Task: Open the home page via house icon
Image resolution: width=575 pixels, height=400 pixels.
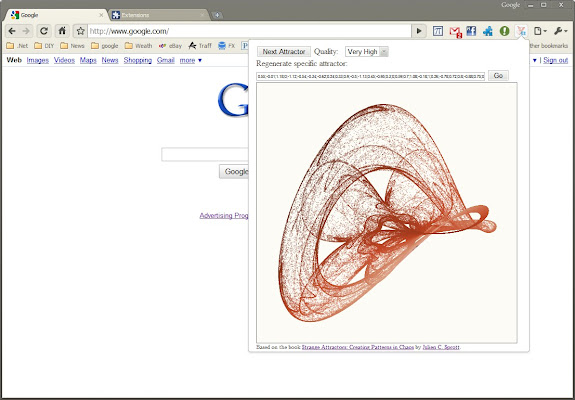Action: coord(62,31)
